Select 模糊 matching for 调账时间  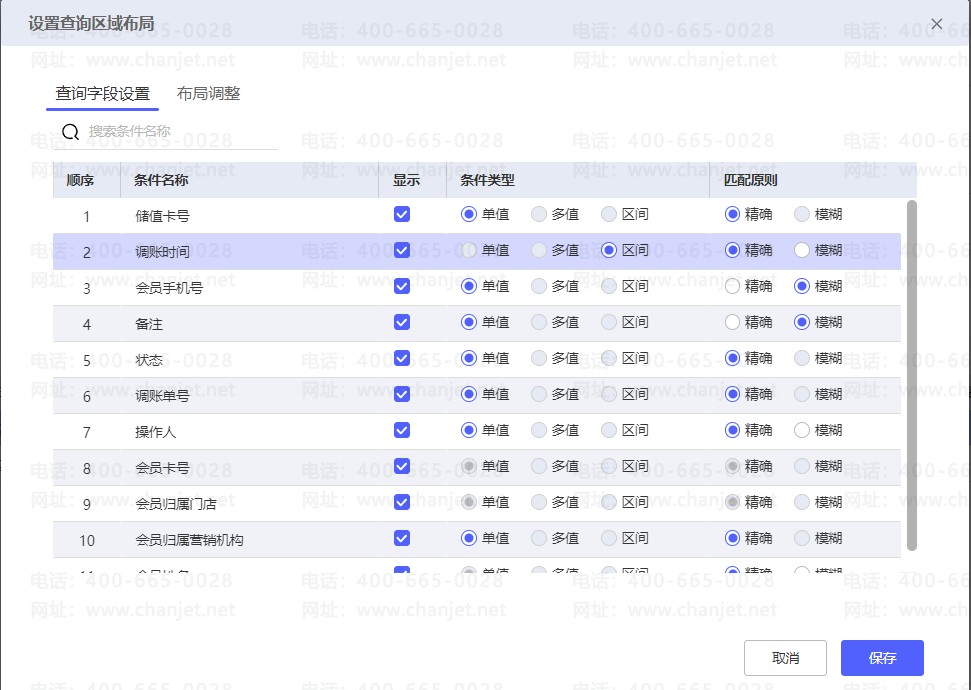coord(802,250)
